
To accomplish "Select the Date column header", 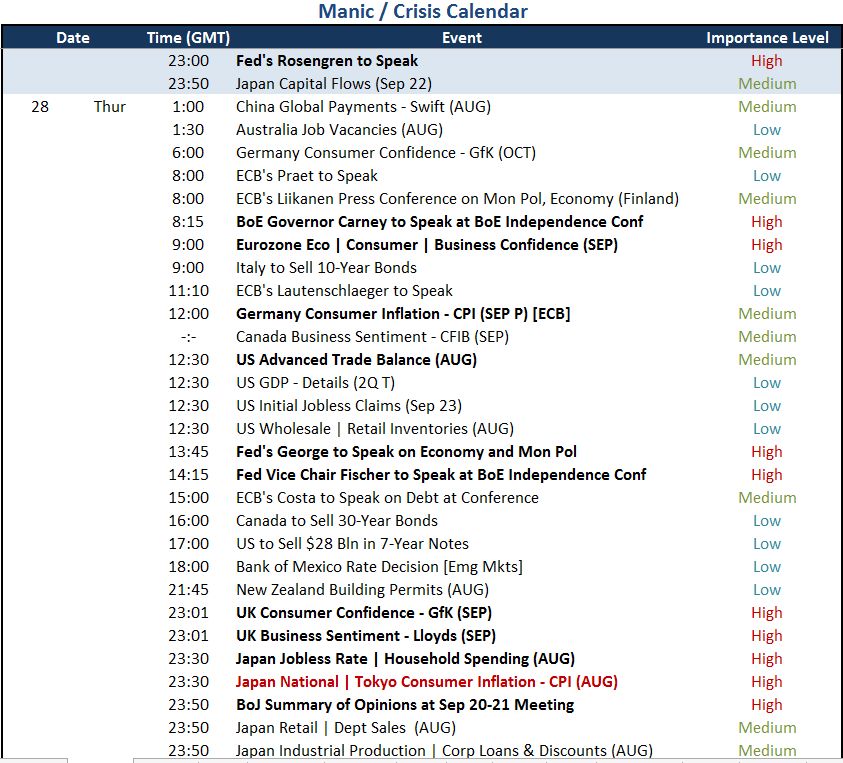I will [x=73, y=38].
